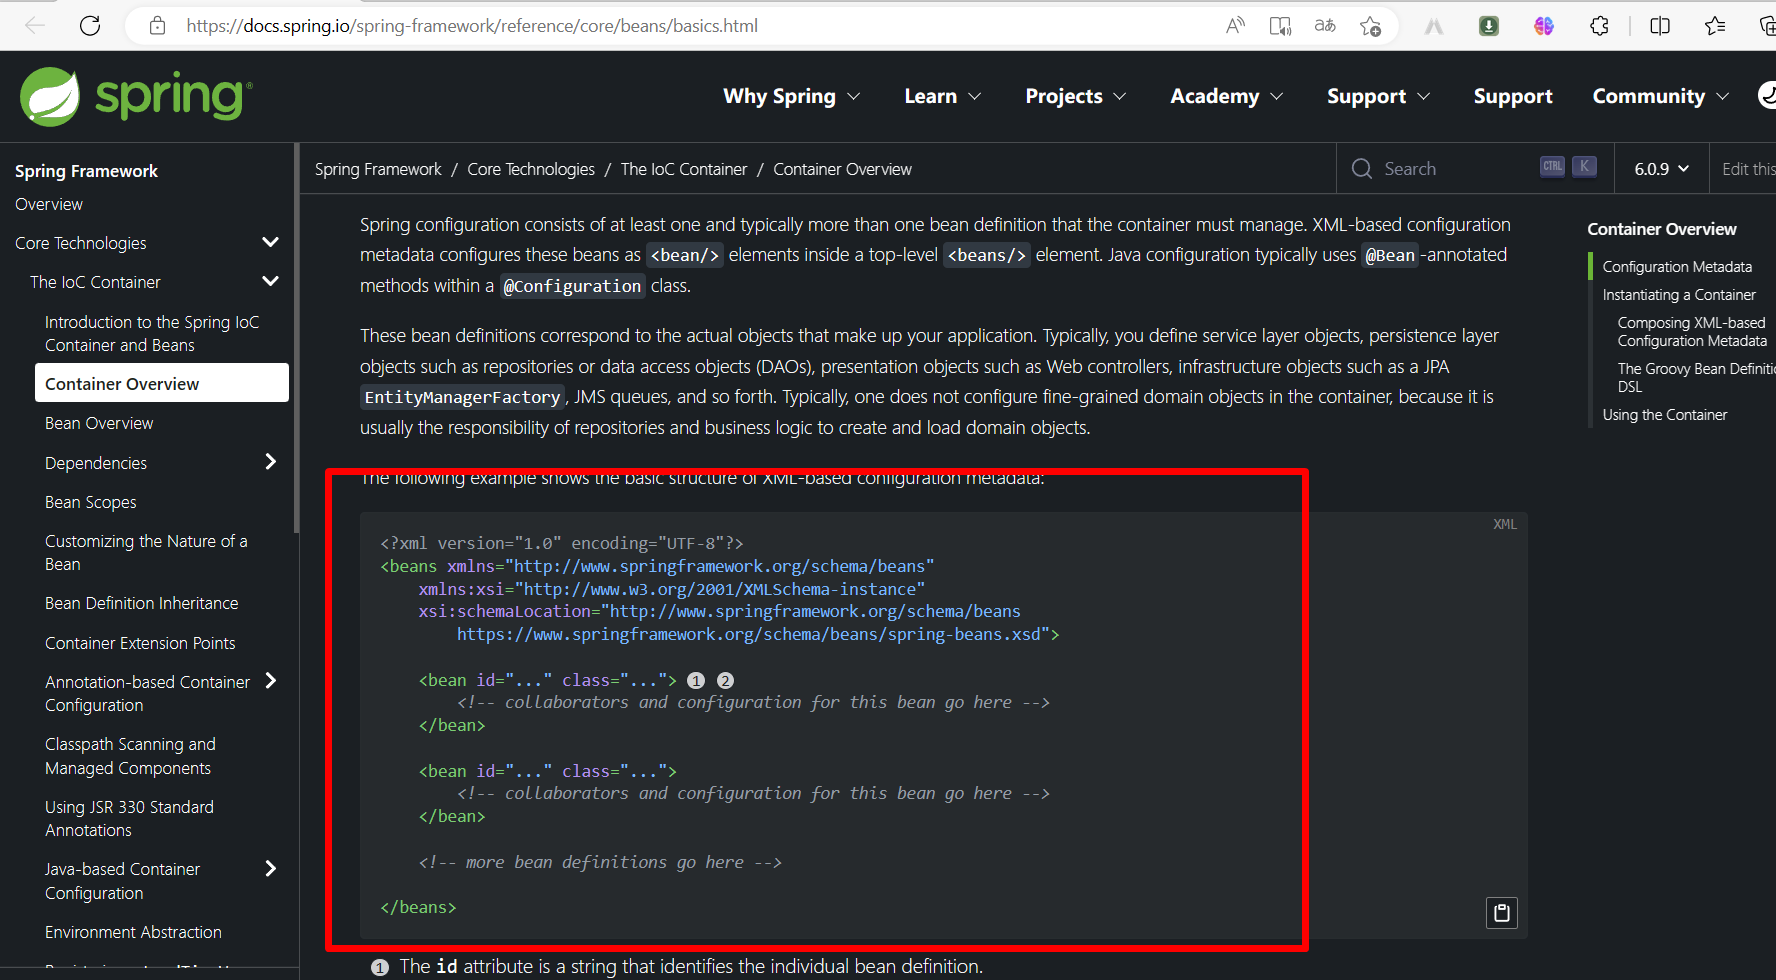This screenshot has width=1776, height=980.
Task: Open the Support dropdown menu
Action: coord(1378,96)
